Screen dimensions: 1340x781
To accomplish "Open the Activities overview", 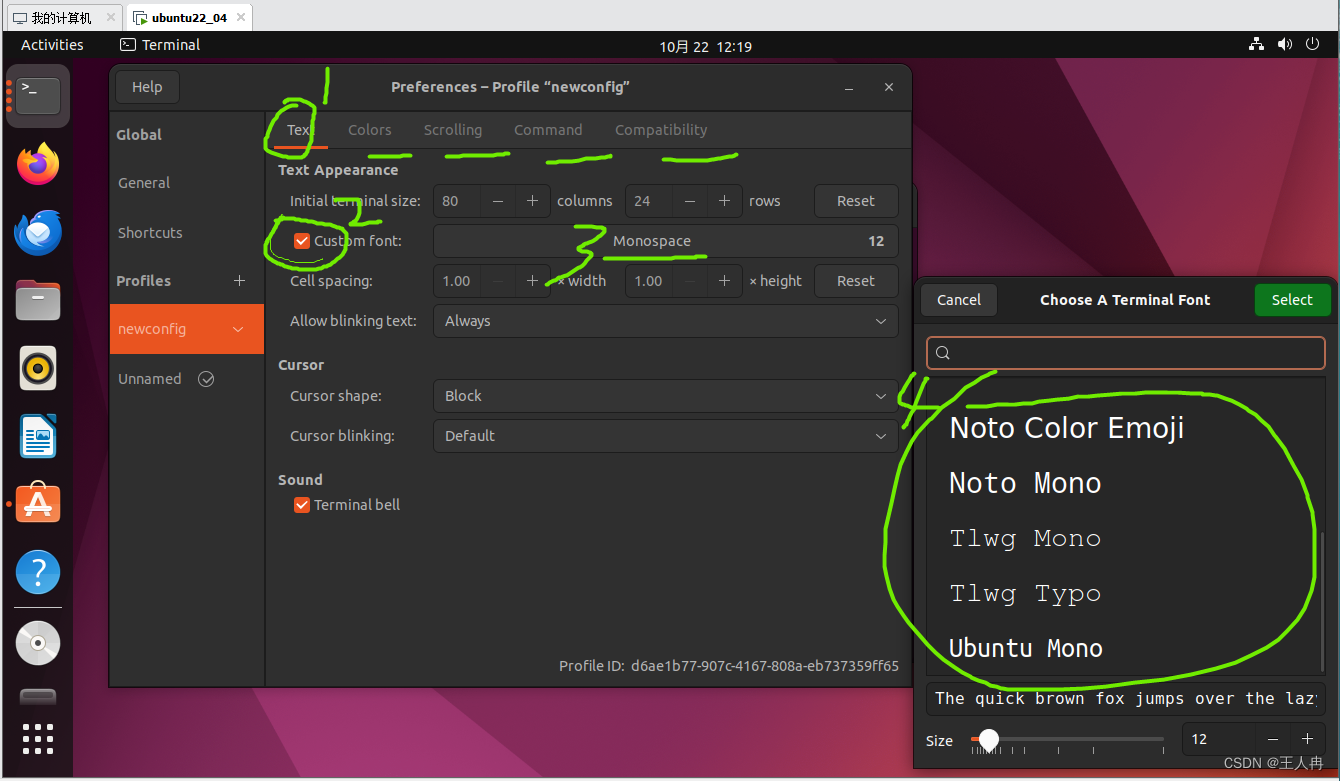I will click(x=52, y=45).
